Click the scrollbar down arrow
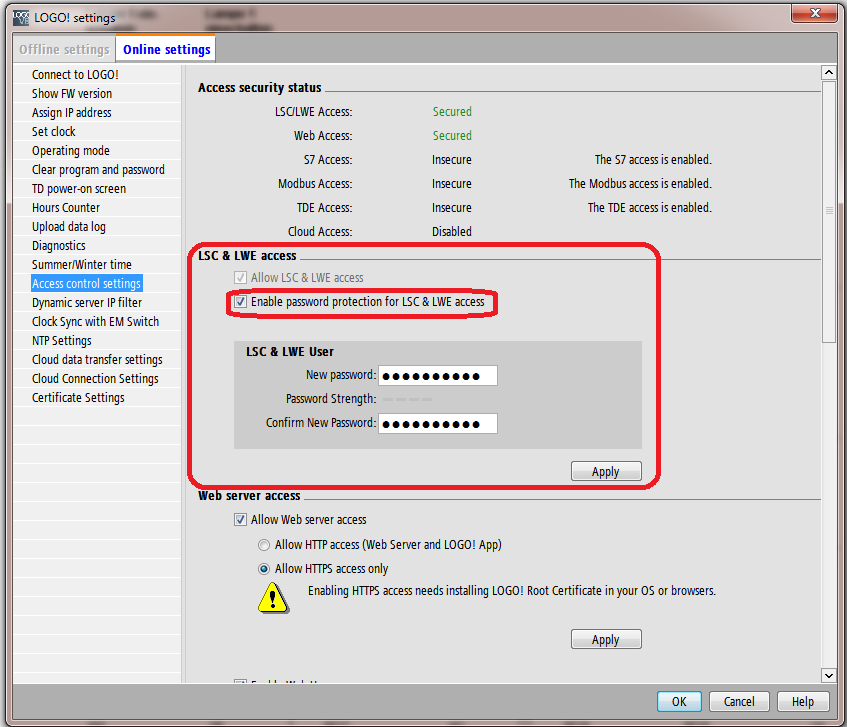This screenshot has width=847, height=727. coord(829,675)
